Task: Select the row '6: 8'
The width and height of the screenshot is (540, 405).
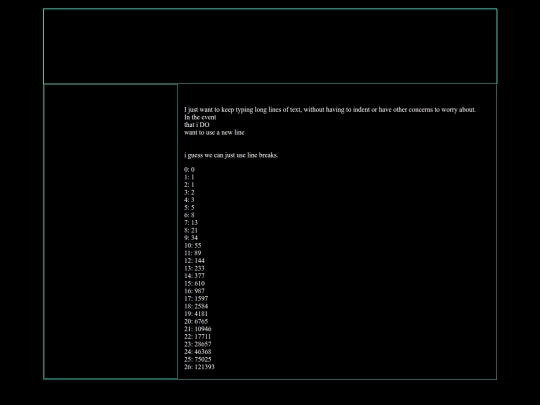Action: (189, 215)
